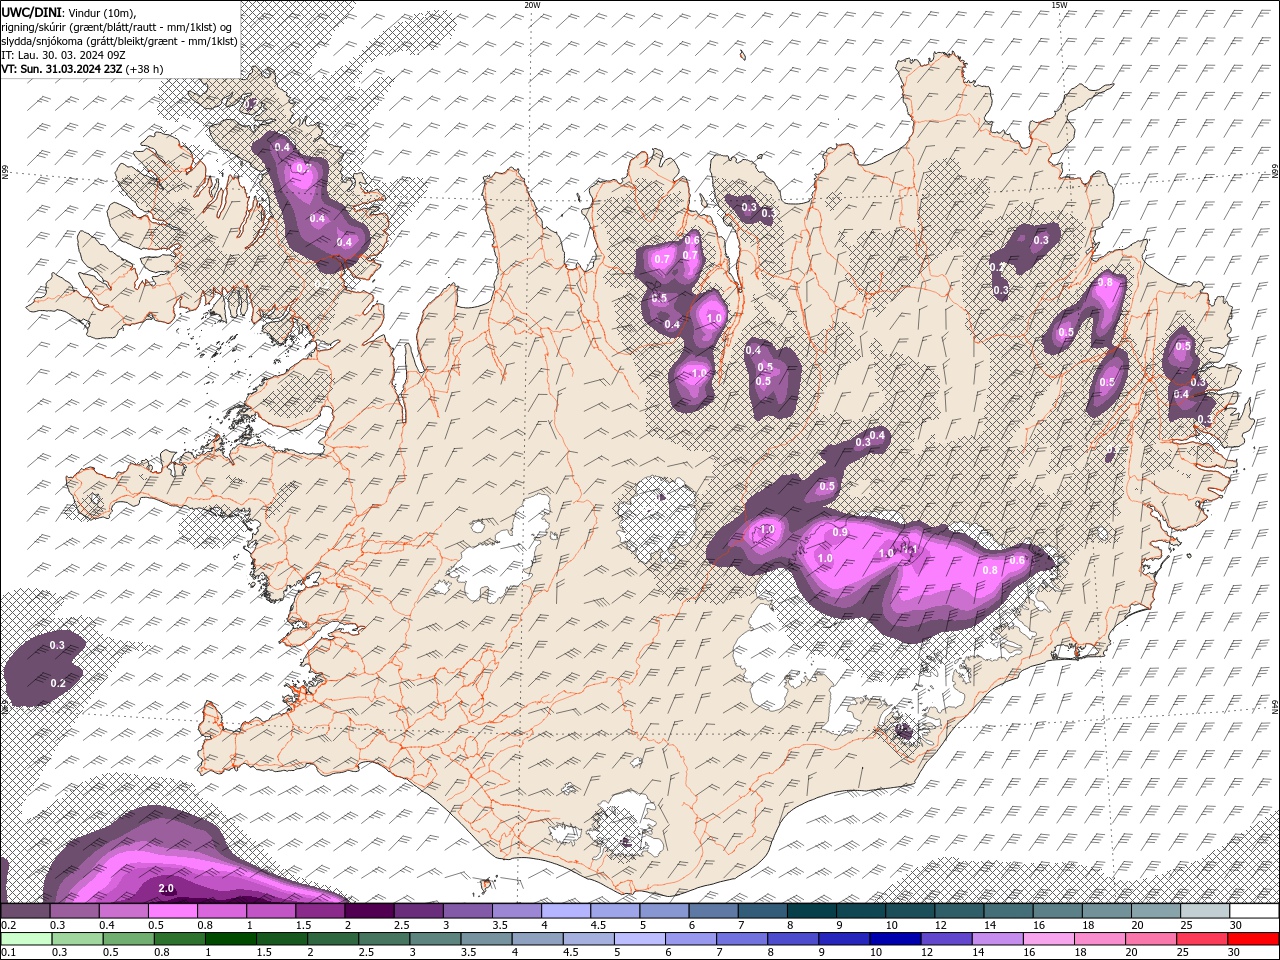Pick the 0.3 swatch in the purple snow scale
Viewport: 1280px width, 960px height.
tap(74, 911)
